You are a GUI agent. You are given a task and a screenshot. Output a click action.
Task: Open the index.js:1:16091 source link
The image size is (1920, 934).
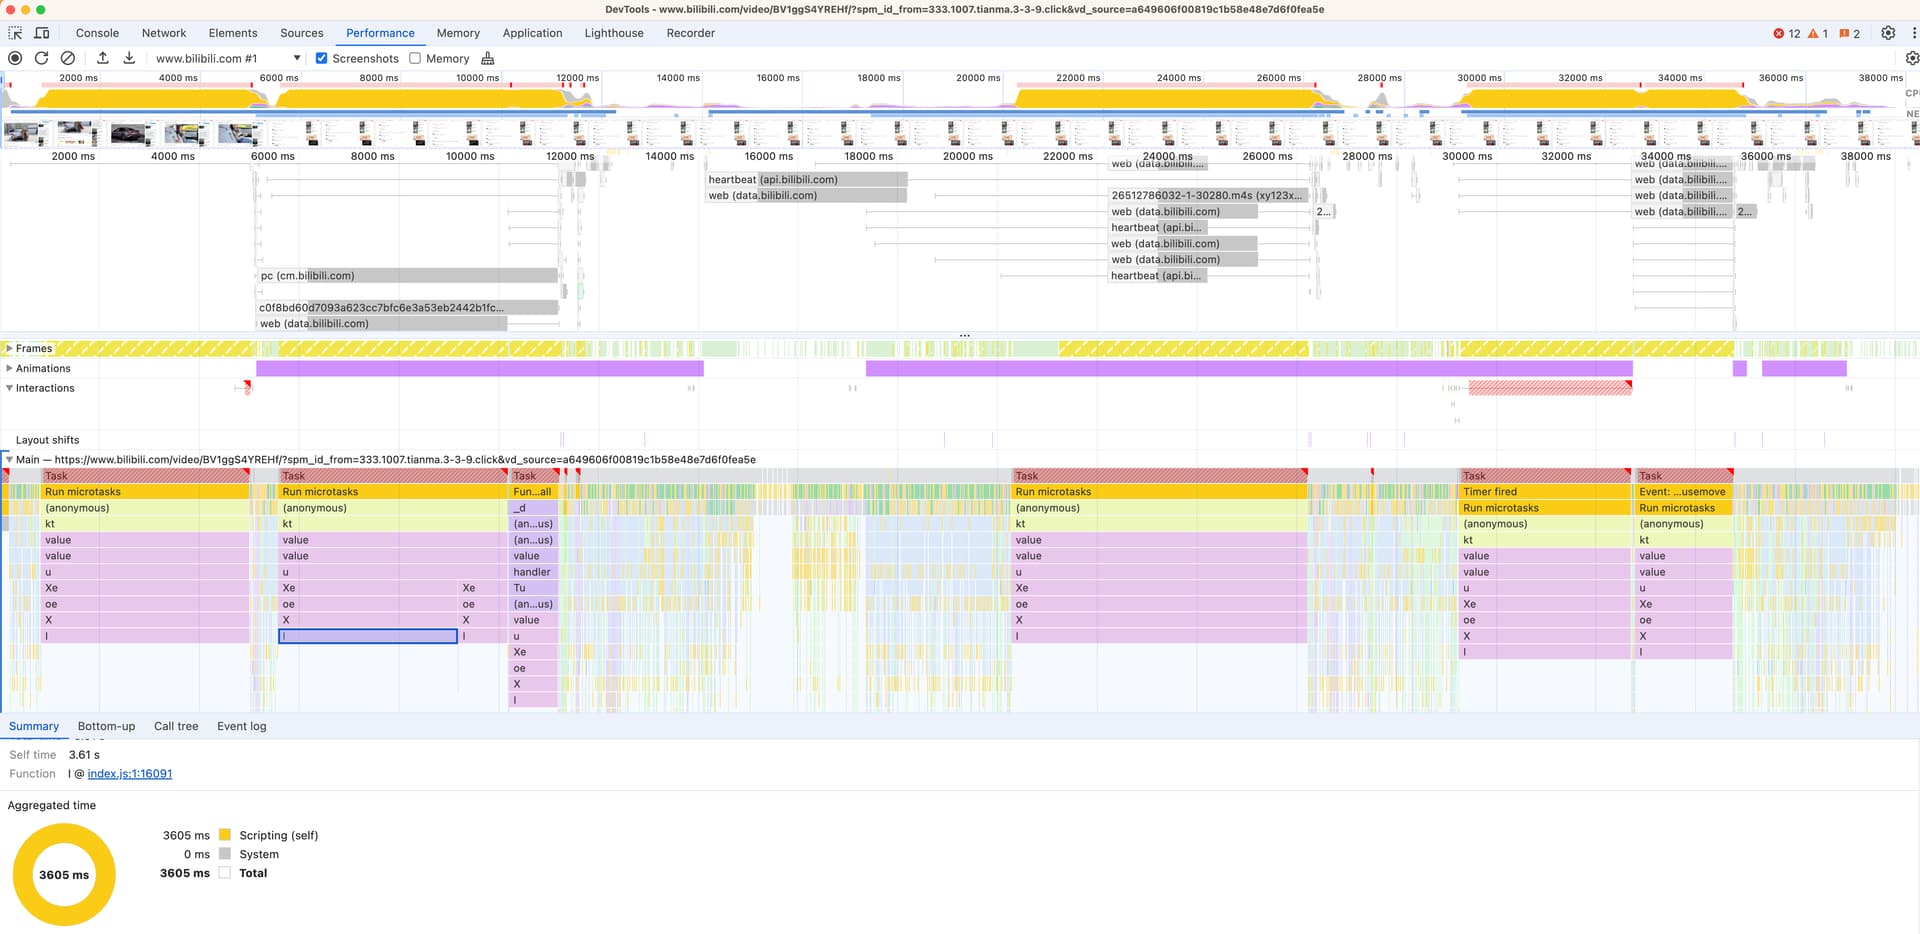[130, 773]
